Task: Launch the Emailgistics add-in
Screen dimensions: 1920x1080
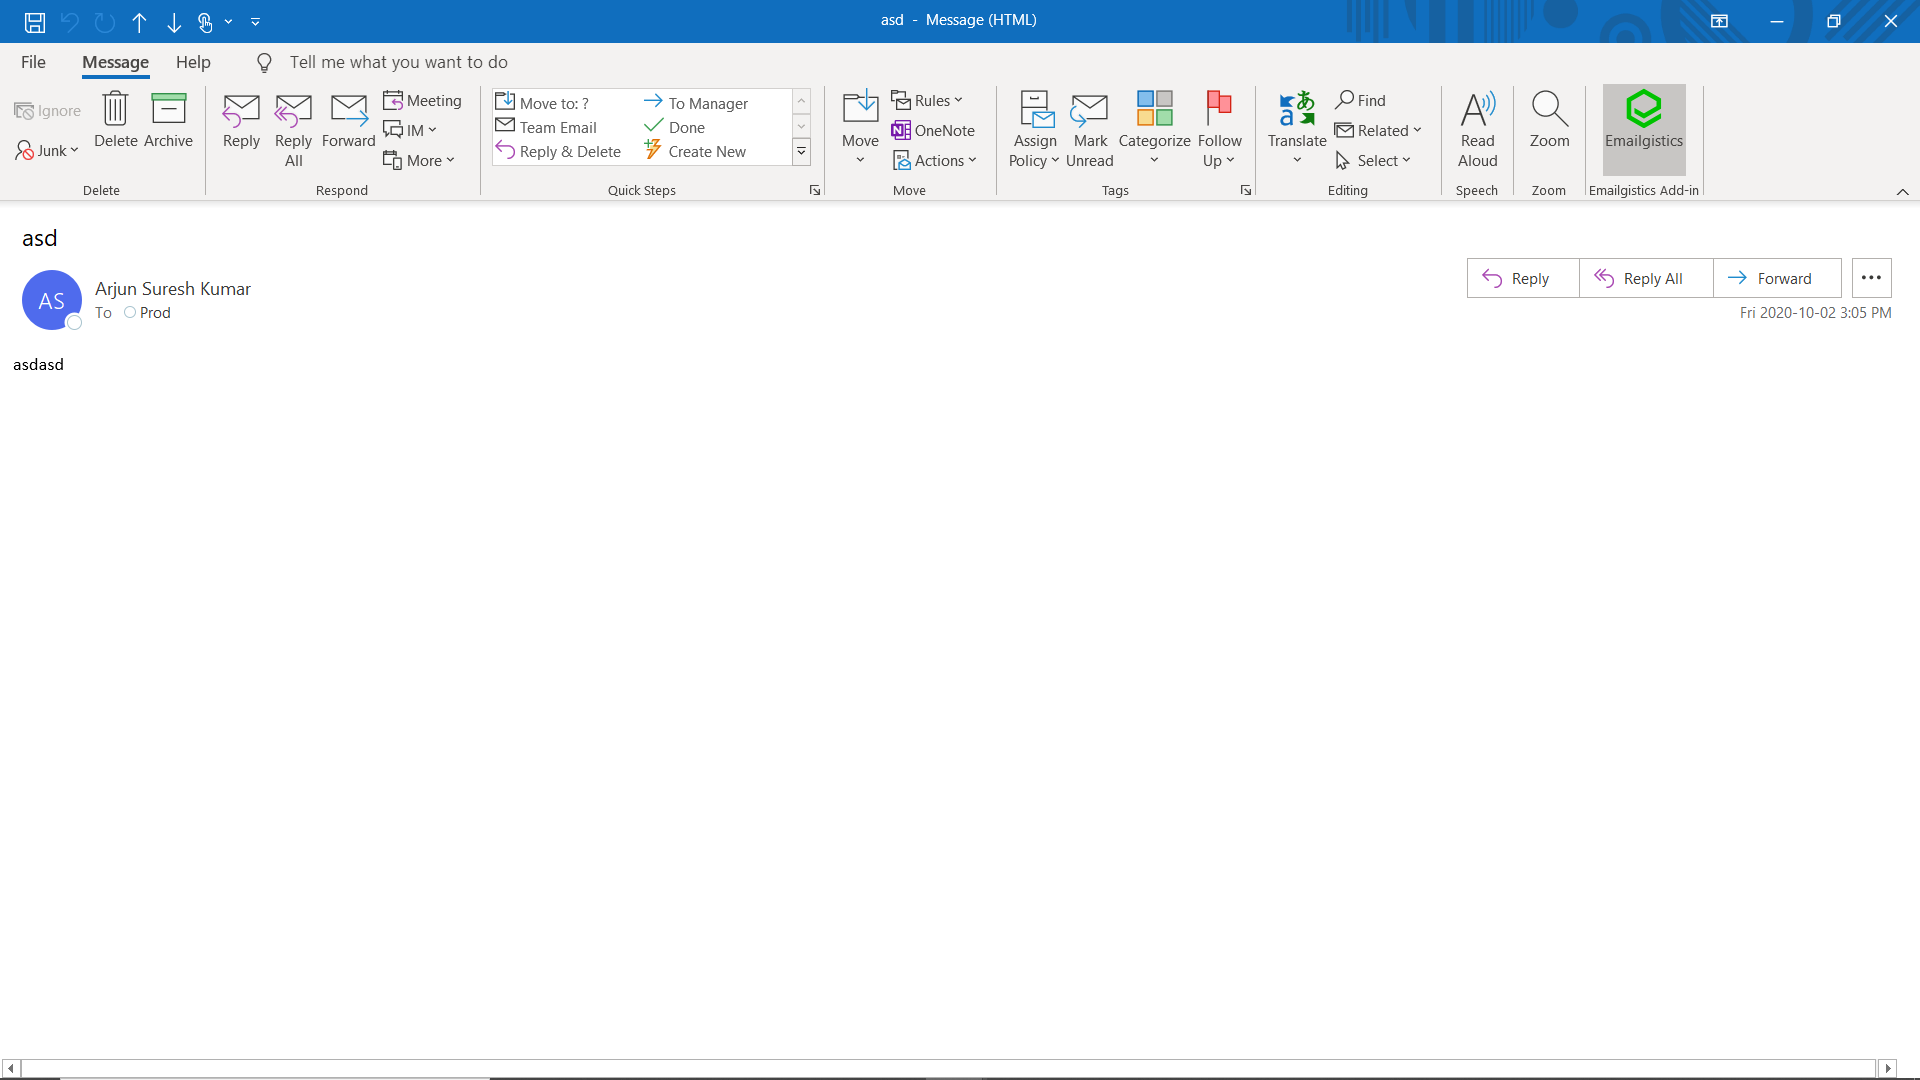Action: [1643, 128]
